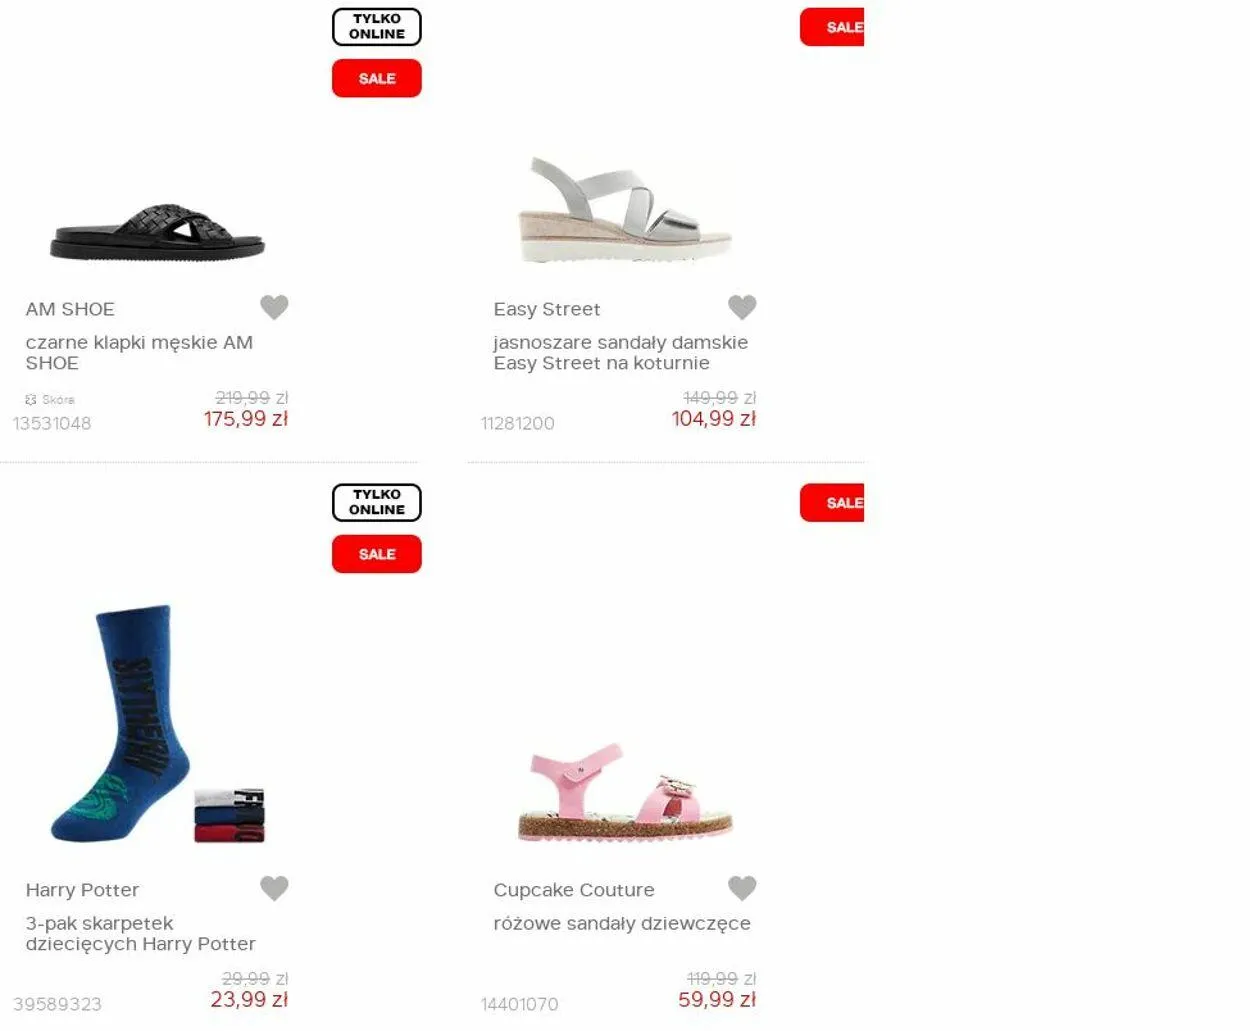The height and width of the screenshot is (1031, 1250).
Task: Open 'różowe sandały dziewczęce' product link
Action: [622, 923]
